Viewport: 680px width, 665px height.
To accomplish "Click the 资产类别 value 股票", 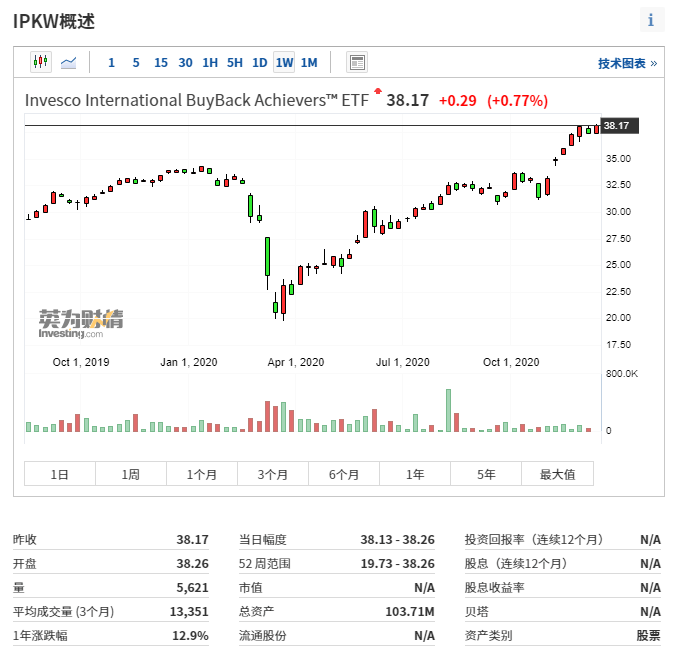I will (648, 636).
